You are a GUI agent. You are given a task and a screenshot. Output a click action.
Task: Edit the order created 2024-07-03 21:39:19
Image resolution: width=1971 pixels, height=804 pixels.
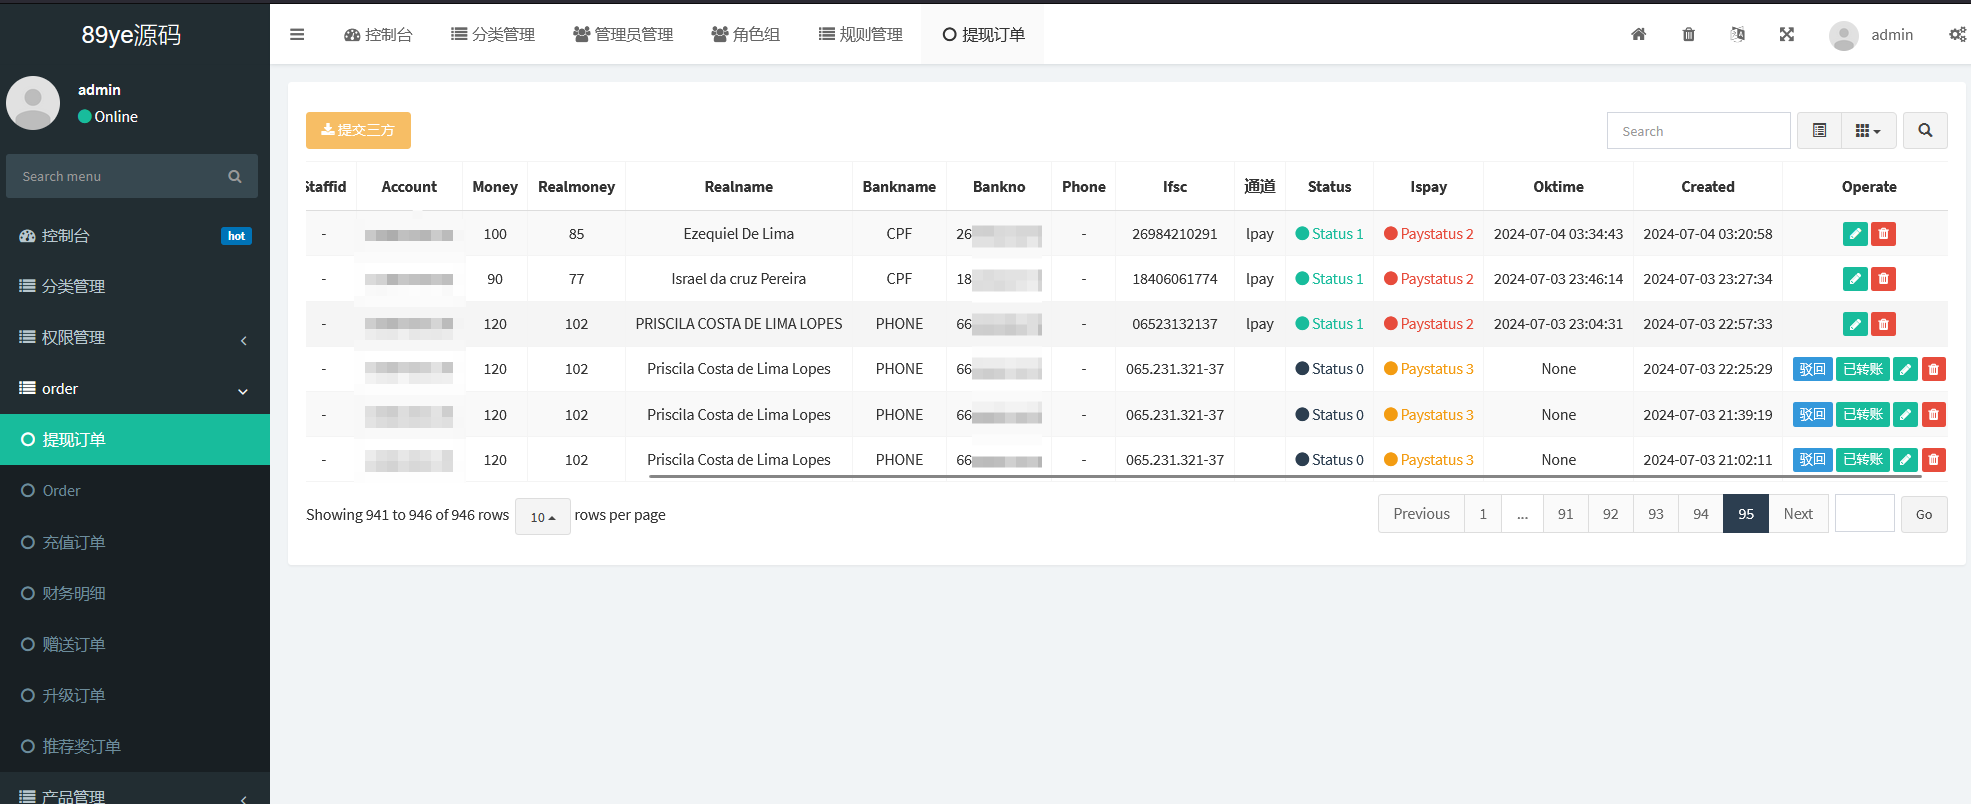tap(1905, 414)
